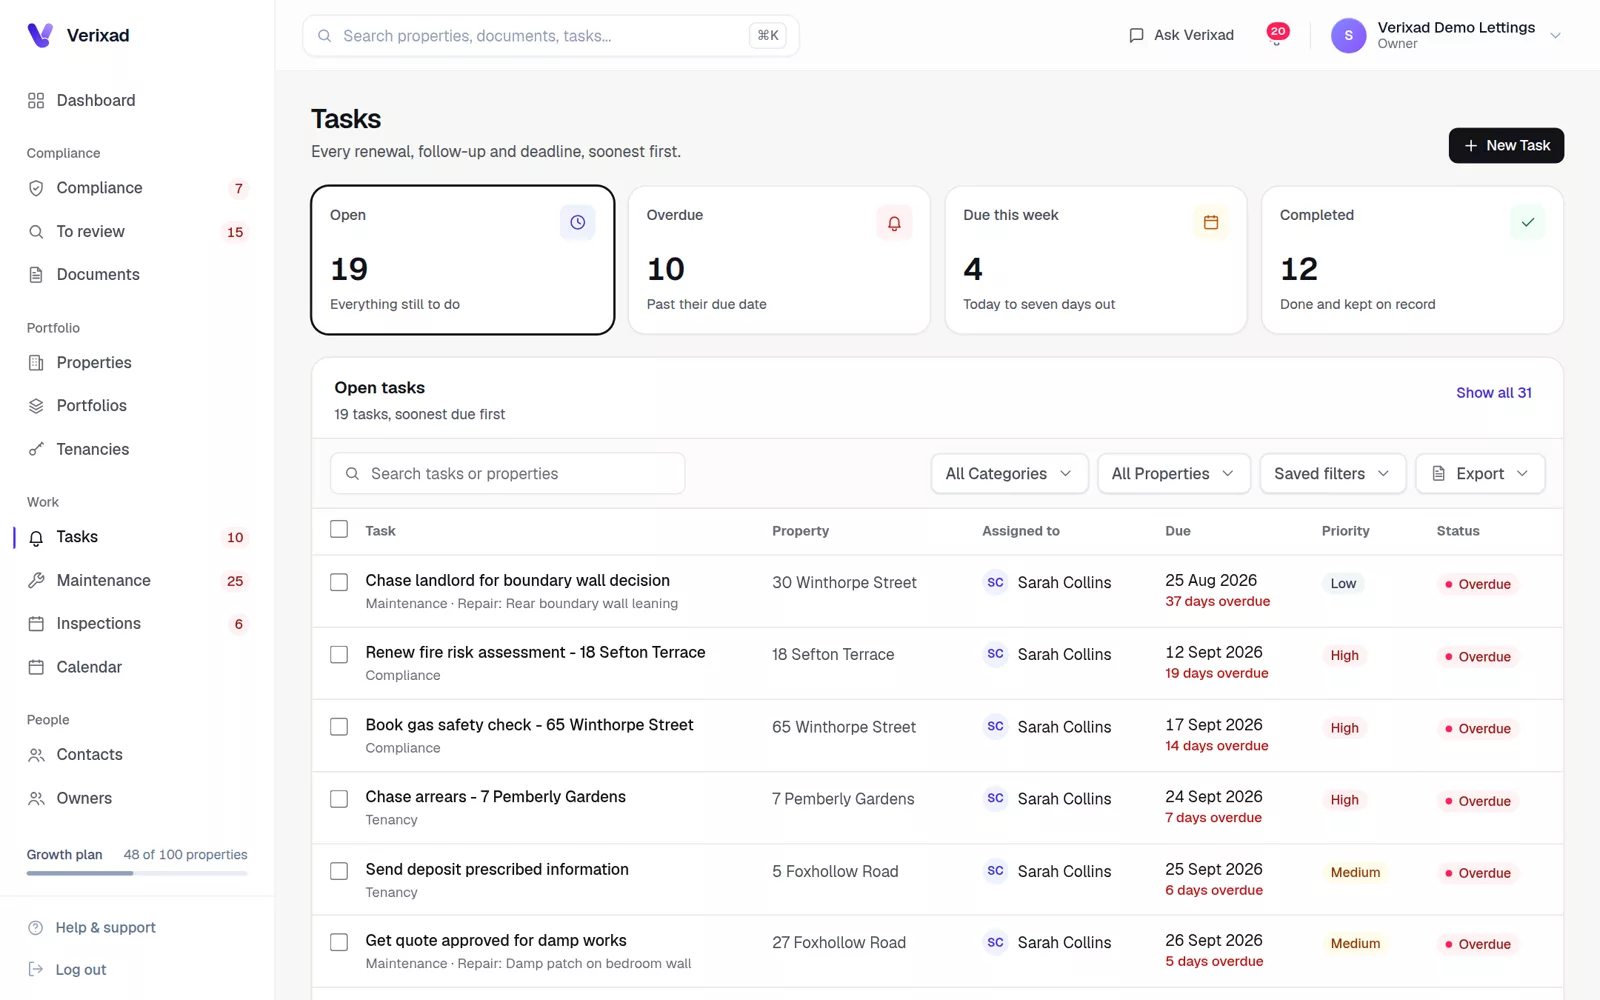This screenshot has width=1600, height=1000.
Task: Click the Growth plan properties progress bar
Action: (137, 873)
